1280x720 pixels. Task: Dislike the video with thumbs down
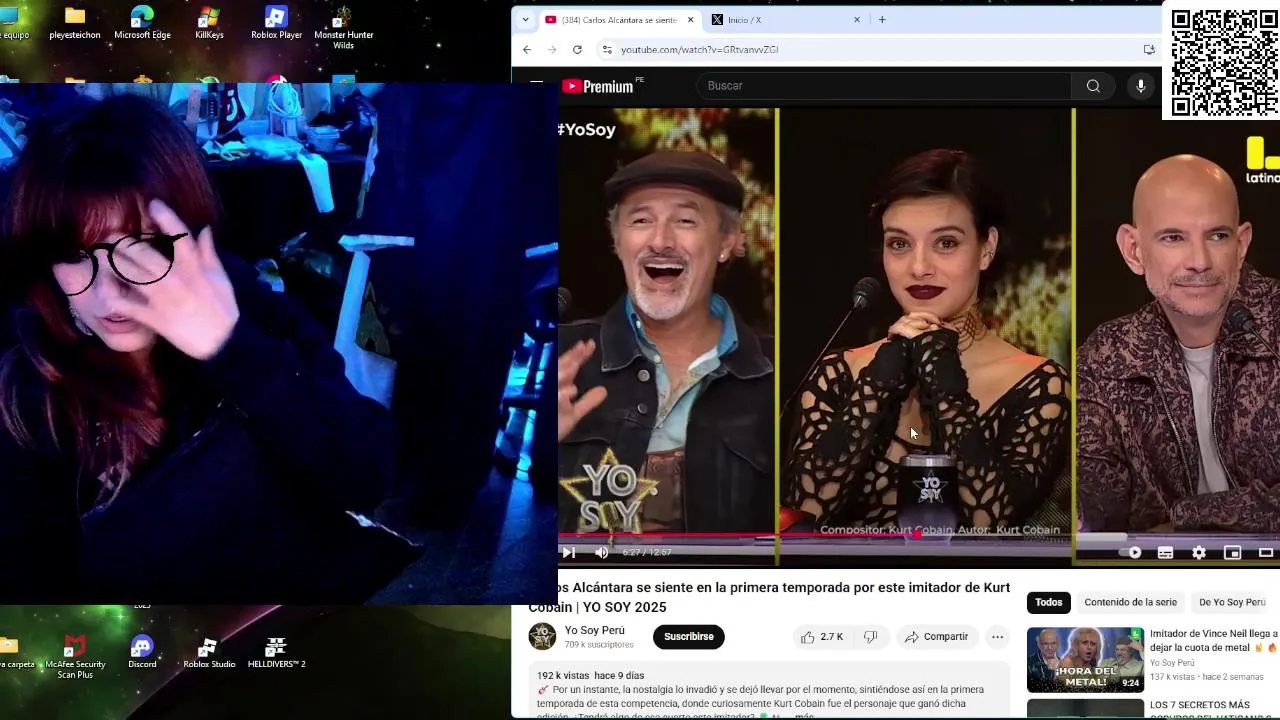point(870,637)
